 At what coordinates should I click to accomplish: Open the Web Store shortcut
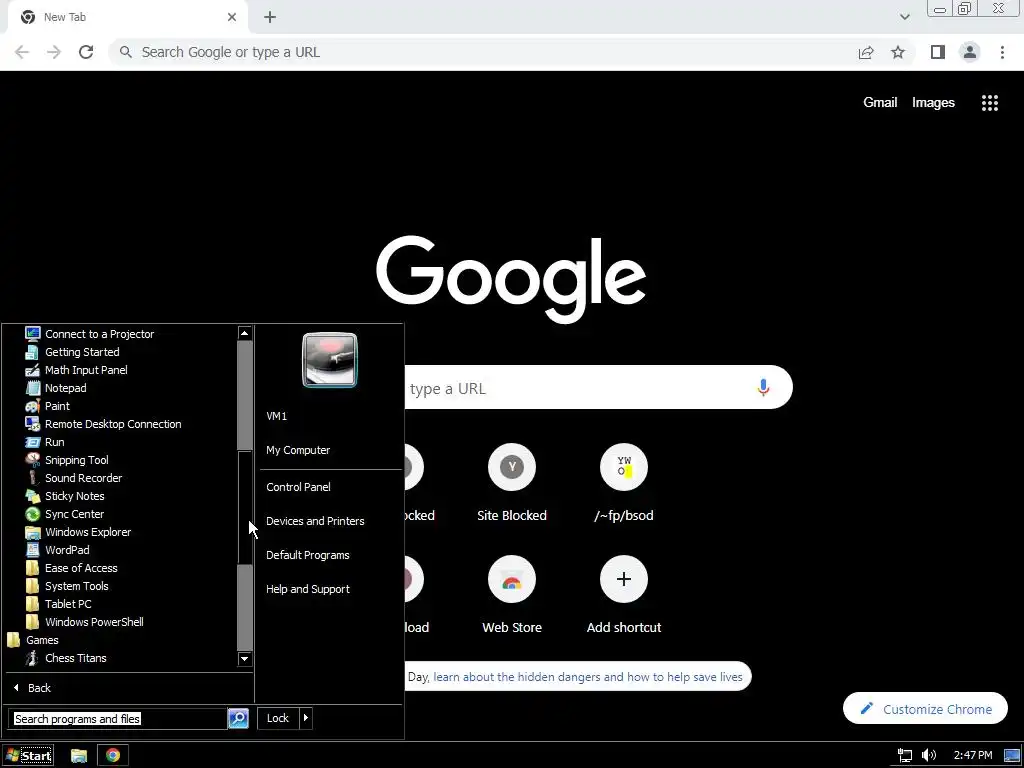(512, 595)
